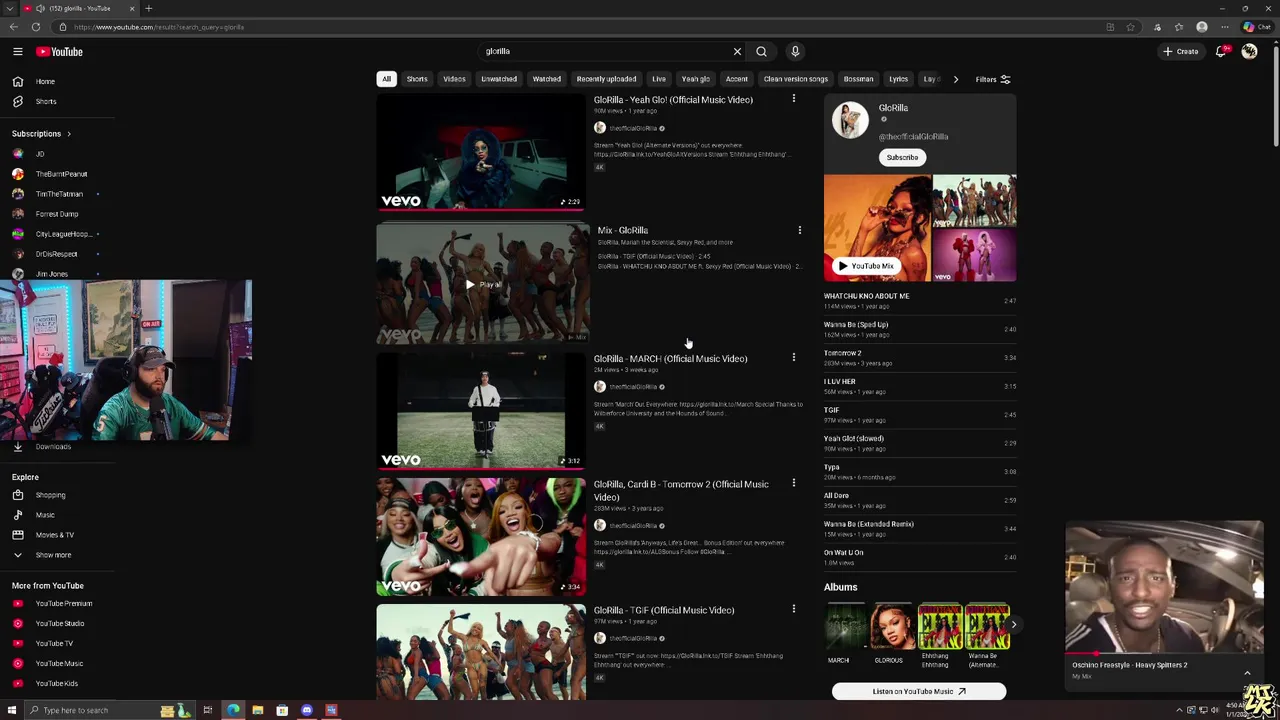Expand the Subscriptions section chevron
1280x720 pixels.
[x=69, y=134]
